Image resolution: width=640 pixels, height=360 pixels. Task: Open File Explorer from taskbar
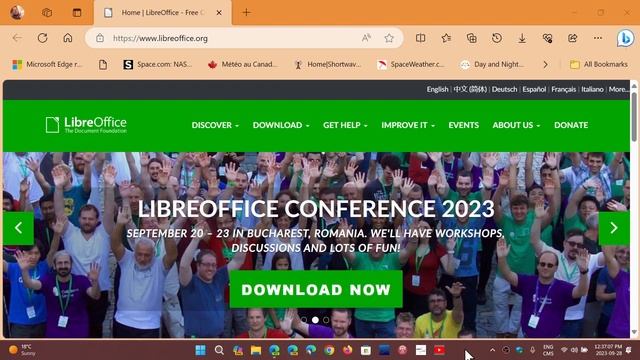click(x=256, y=350)
